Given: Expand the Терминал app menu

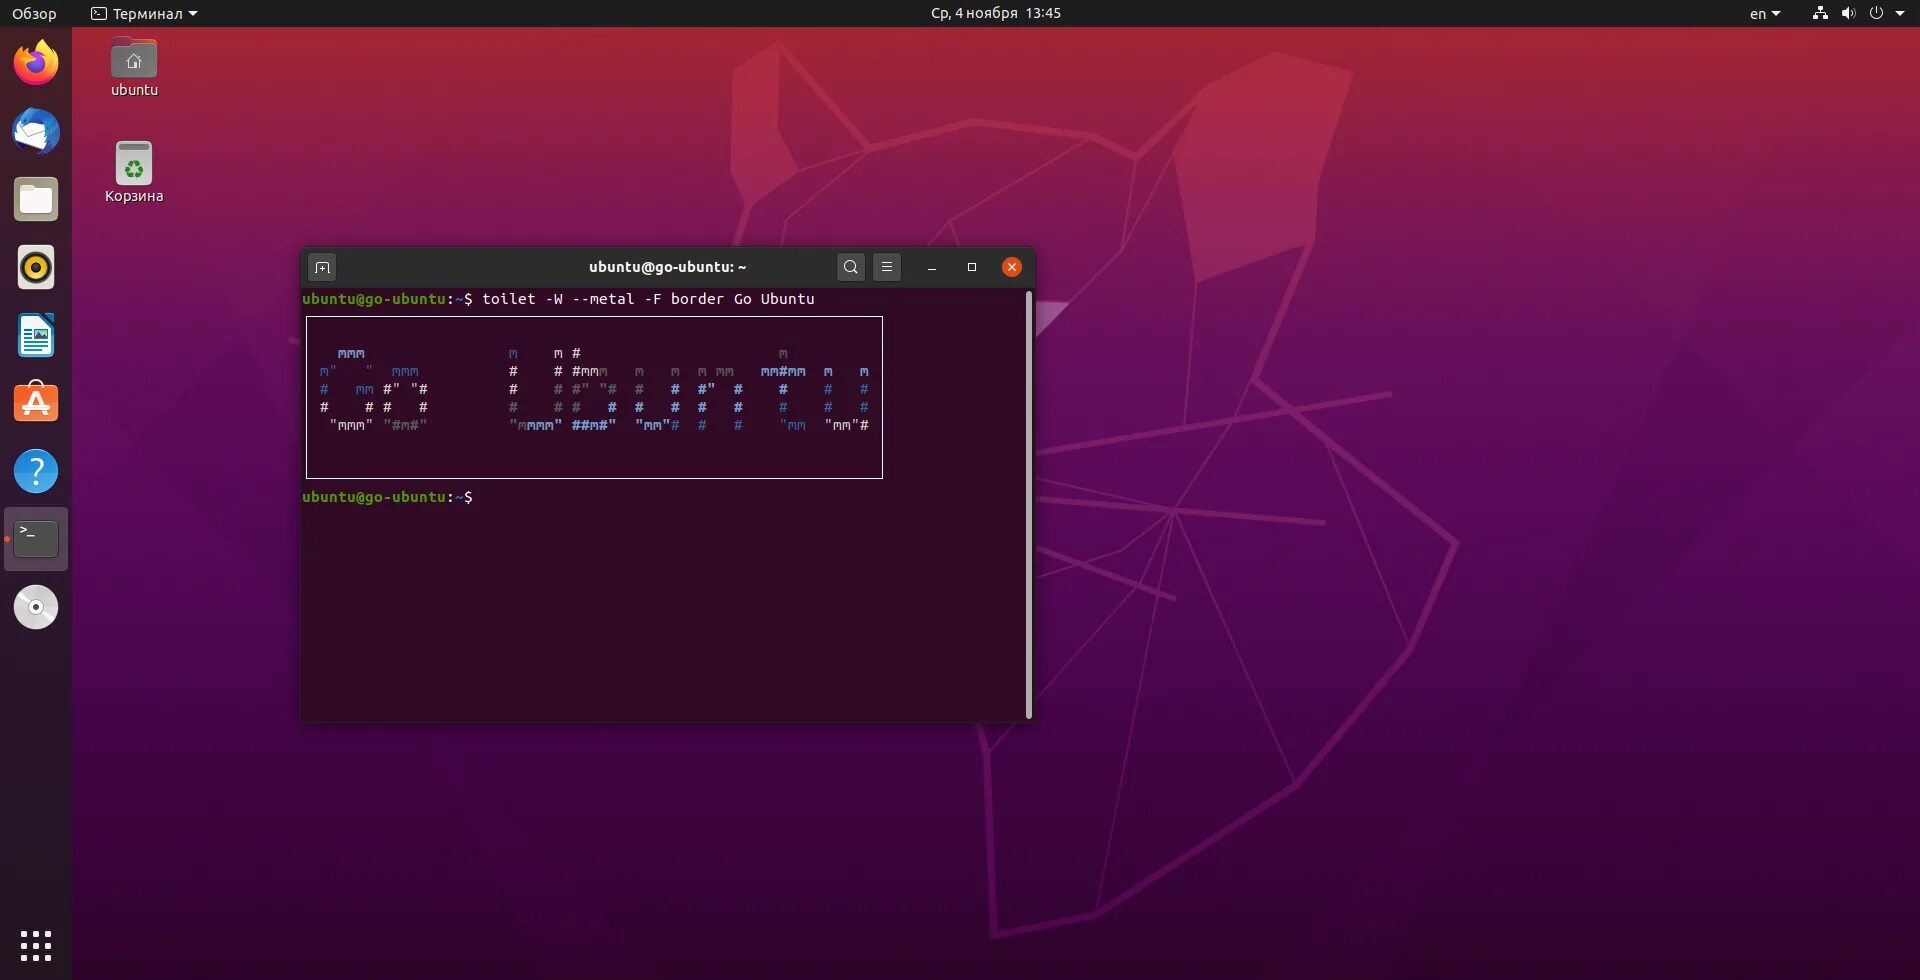Looking at the screenshot, I should [144, 13].
